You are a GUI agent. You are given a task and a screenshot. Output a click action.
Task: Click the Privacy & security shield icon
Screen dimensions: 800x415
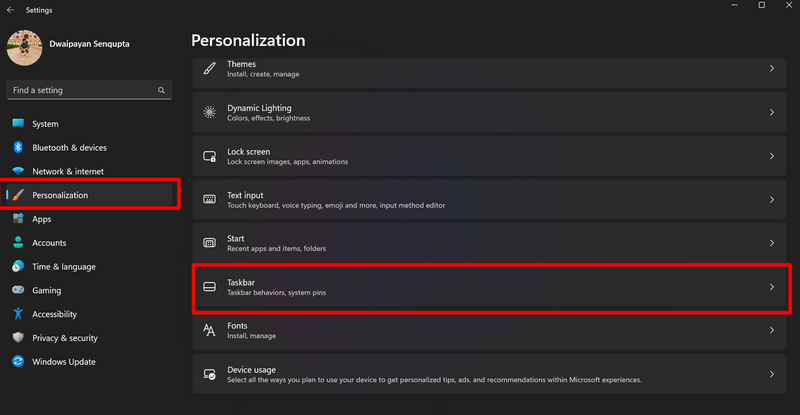coord(18,338)
